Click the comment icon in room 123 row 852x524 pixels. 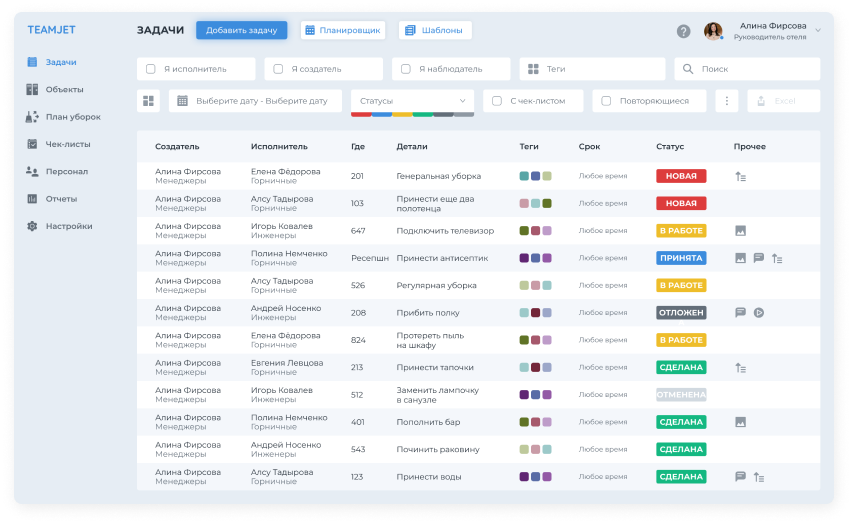[741, 477]
